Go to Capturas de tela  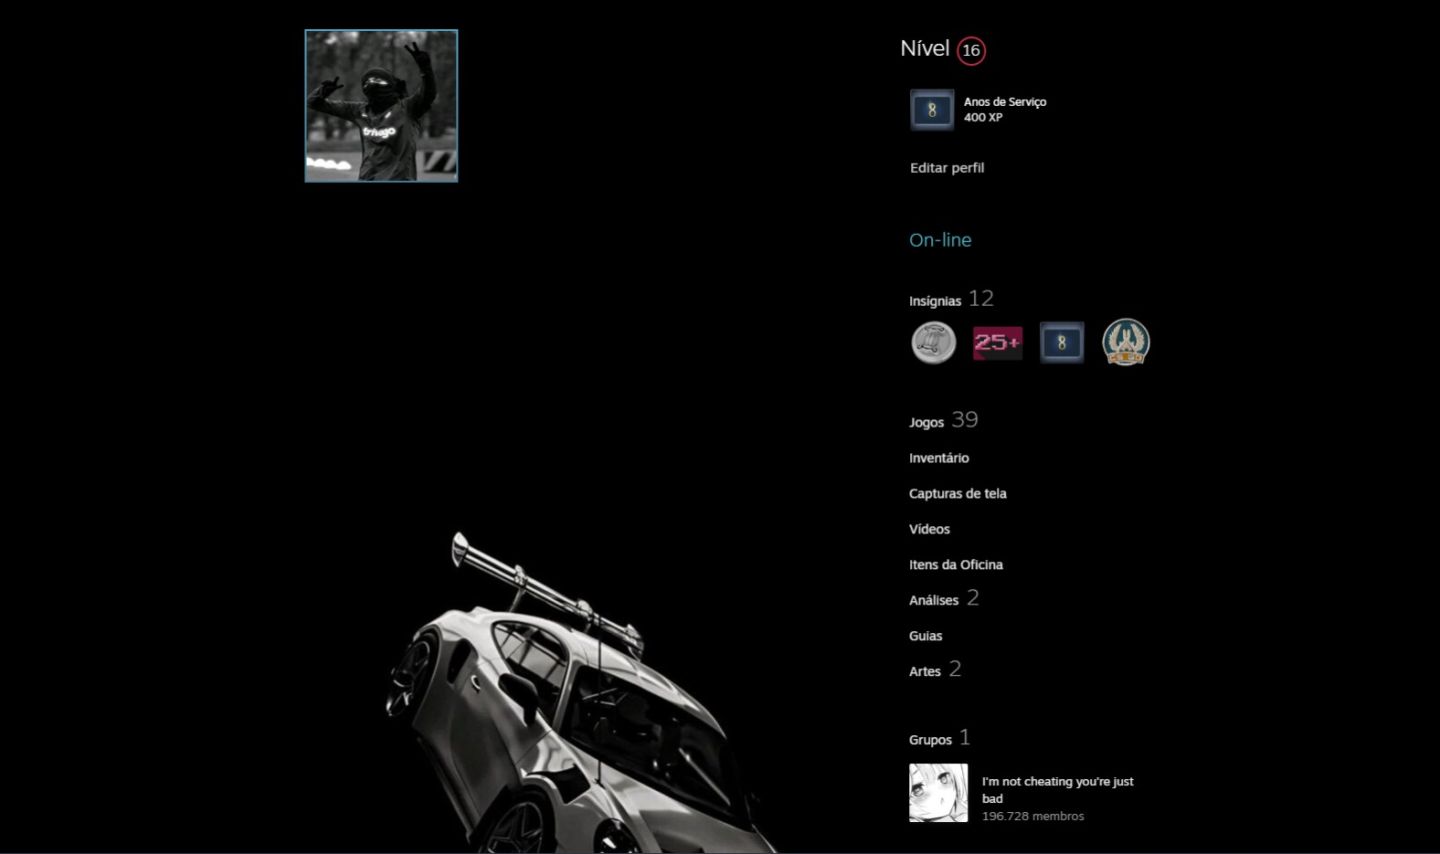pyautogui.click(x=958, y=493)
